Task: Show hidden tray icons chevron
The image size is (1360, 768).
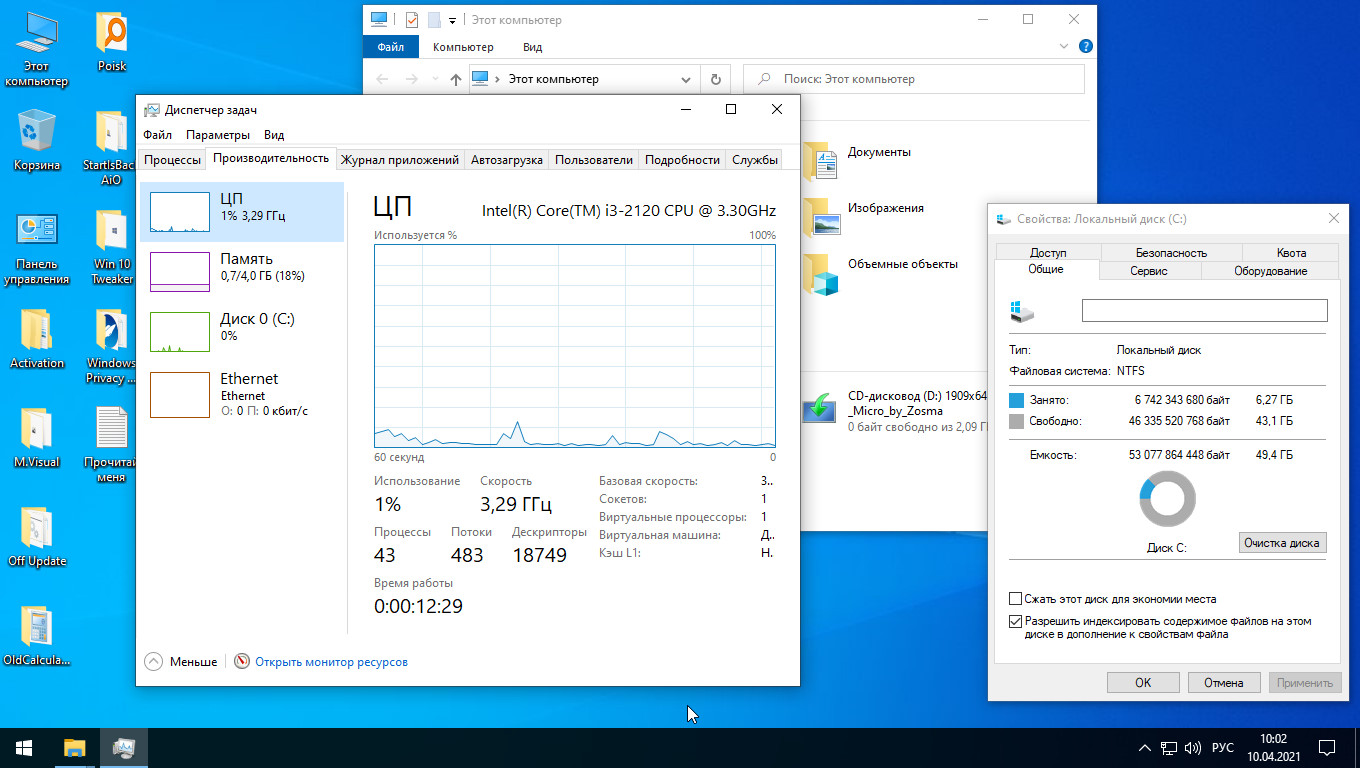Action: (x=1145, y=748)
